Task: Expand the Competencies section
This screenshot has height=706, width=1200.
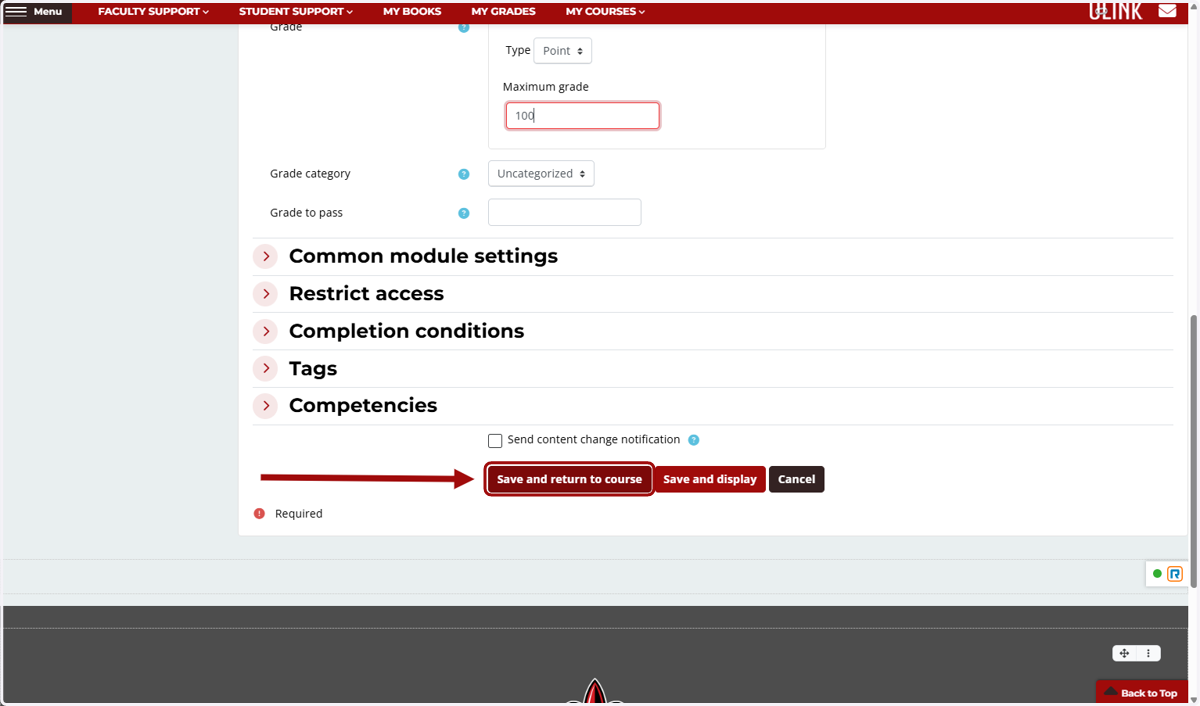Action: [x=265, y=406]
